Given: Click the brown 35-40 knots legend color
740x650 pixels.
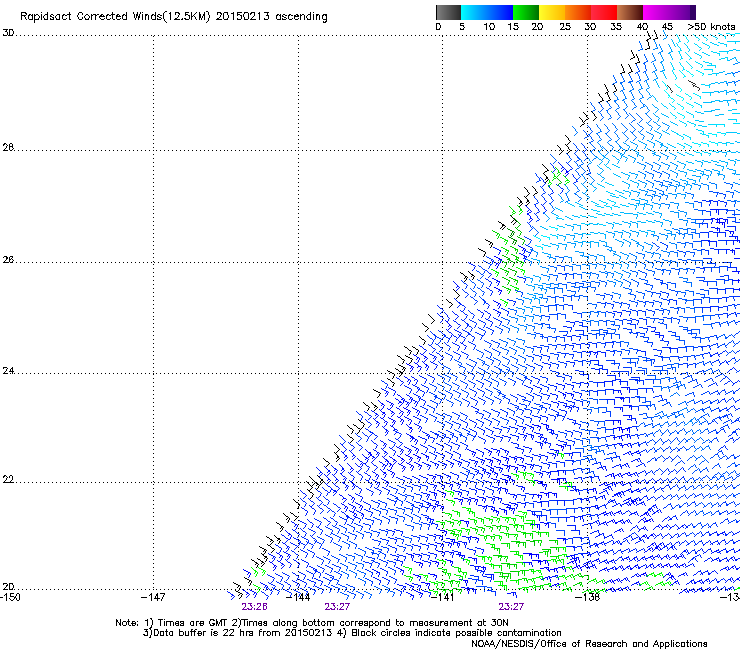Looking at the screenshot, I should [630, 12].
